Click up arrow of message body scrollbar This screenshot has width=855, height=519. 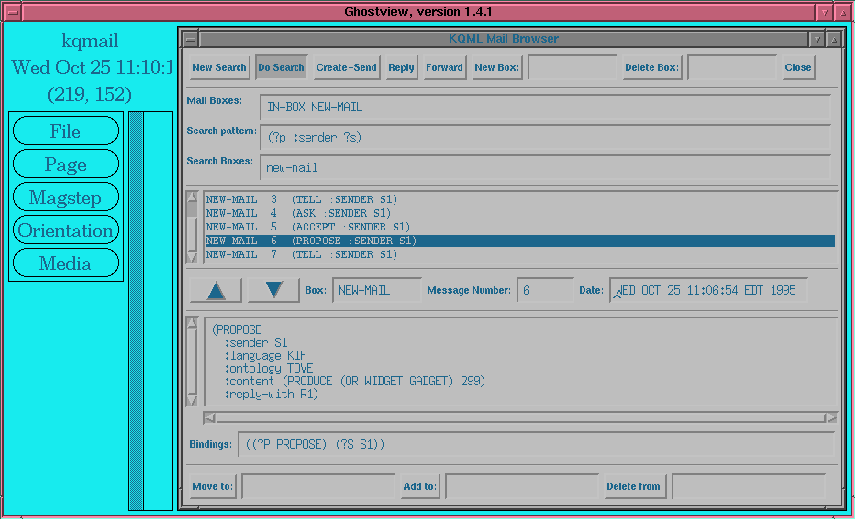(191, 323)
